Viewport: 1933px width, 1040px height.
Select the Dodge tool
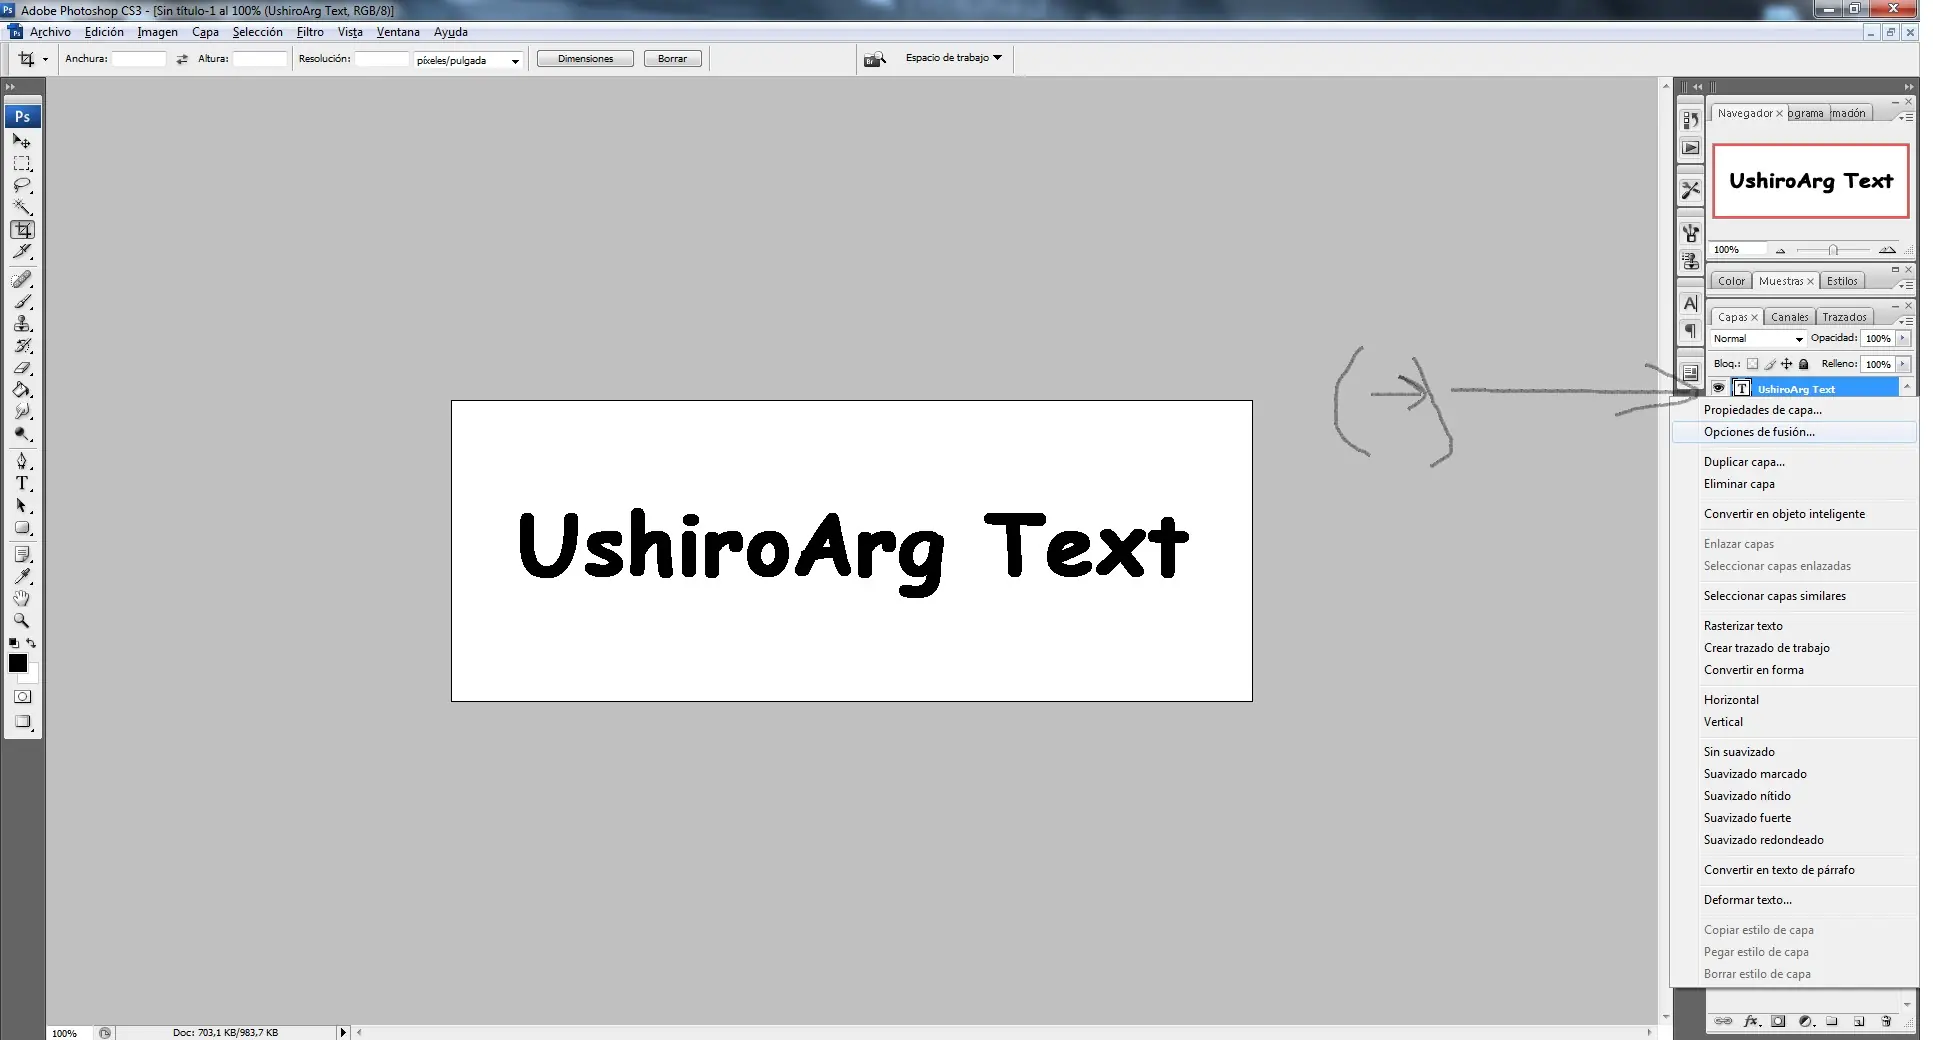[22, 433]
